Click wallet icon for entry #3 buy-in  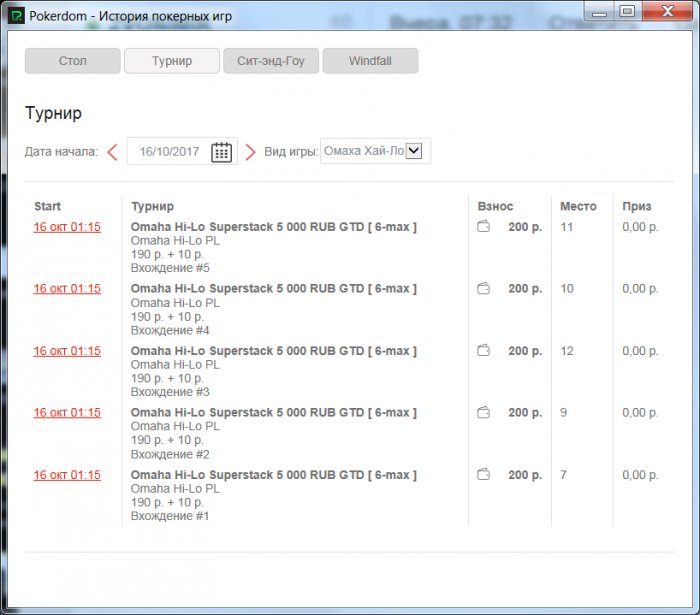point(484,351)
